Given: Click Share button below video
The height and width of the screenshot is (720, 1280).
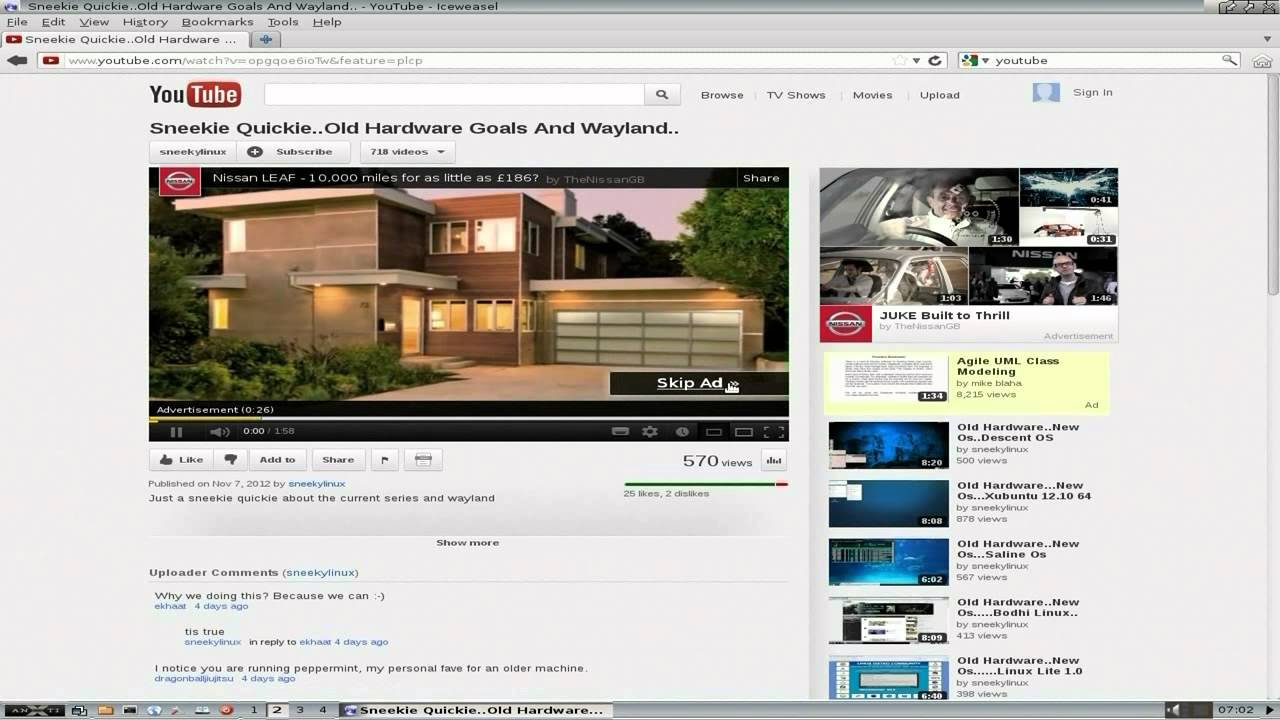Looking at the screenshot, I should (338, 460).
